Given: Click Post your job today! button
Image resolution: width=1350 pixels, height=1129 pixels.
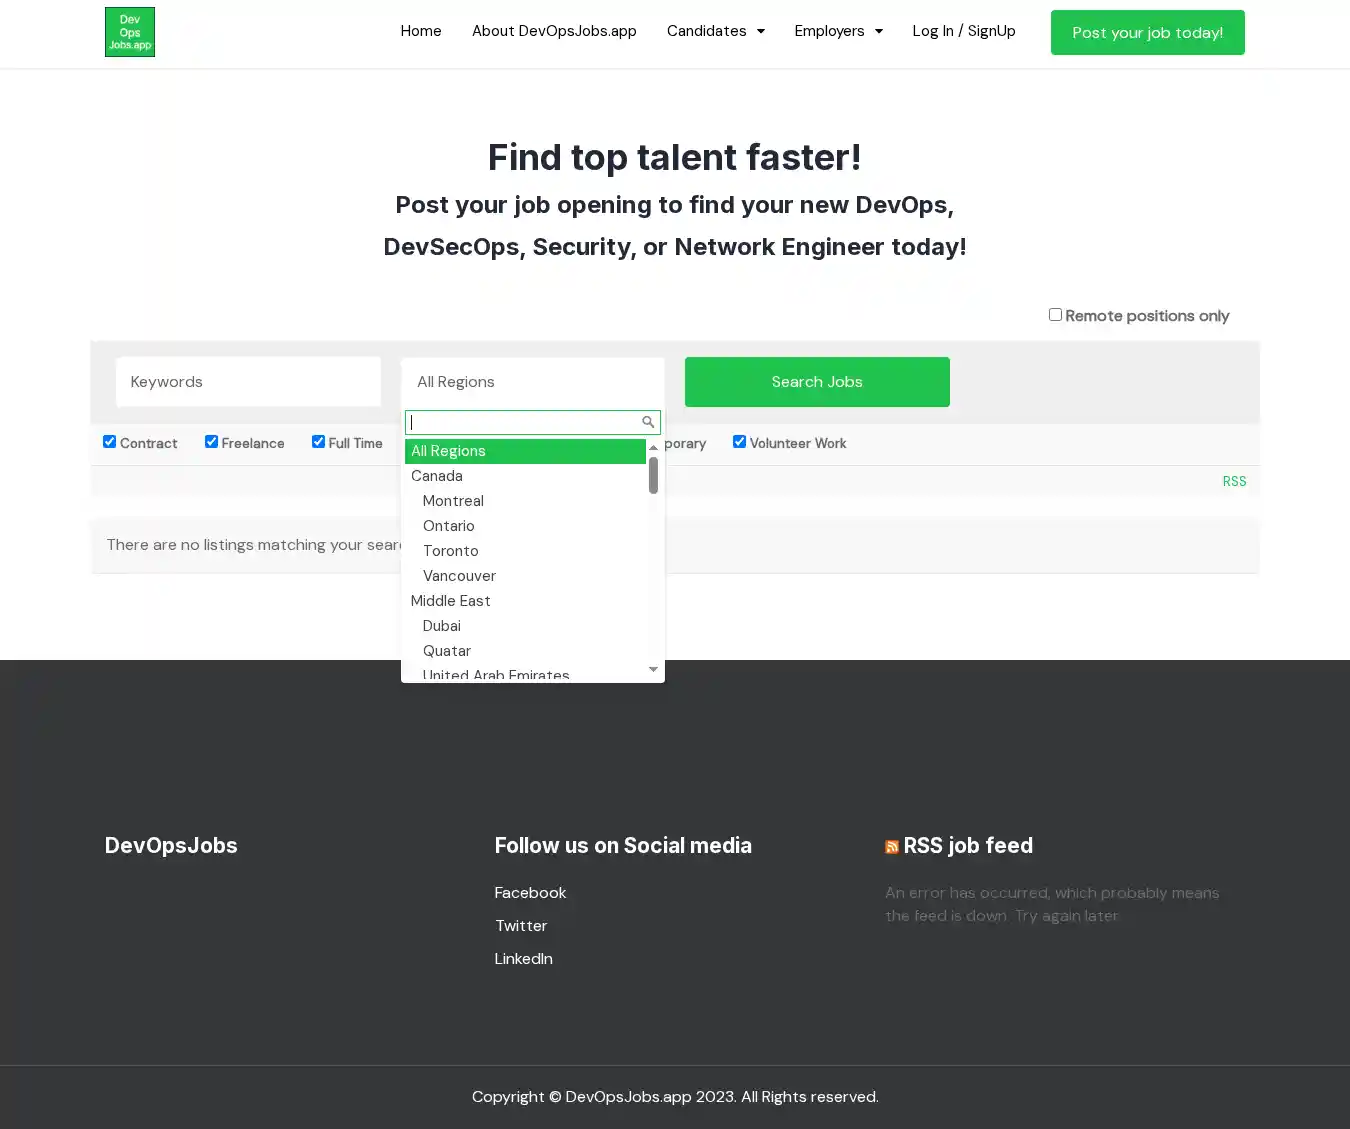Looking at the screenshot, I should [1147, 33].
